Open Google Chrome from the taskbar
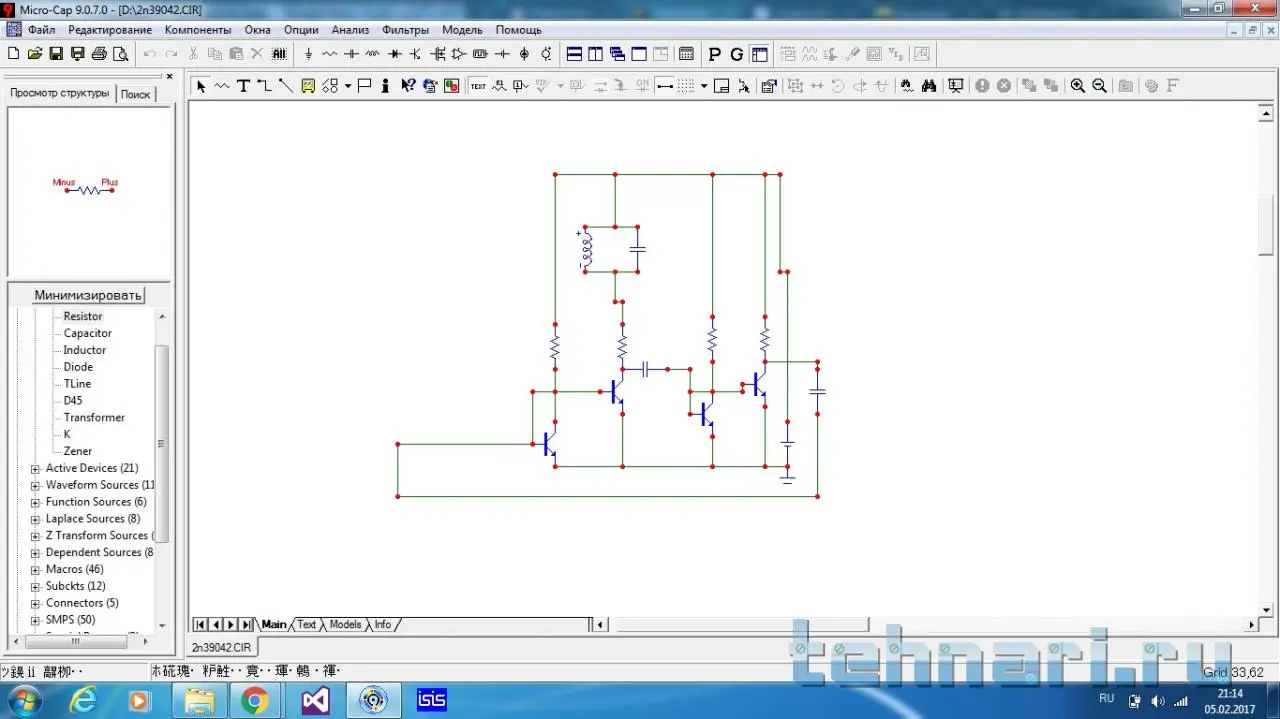This screenshot has height=719, width=1280. click(x=254, y=700)
